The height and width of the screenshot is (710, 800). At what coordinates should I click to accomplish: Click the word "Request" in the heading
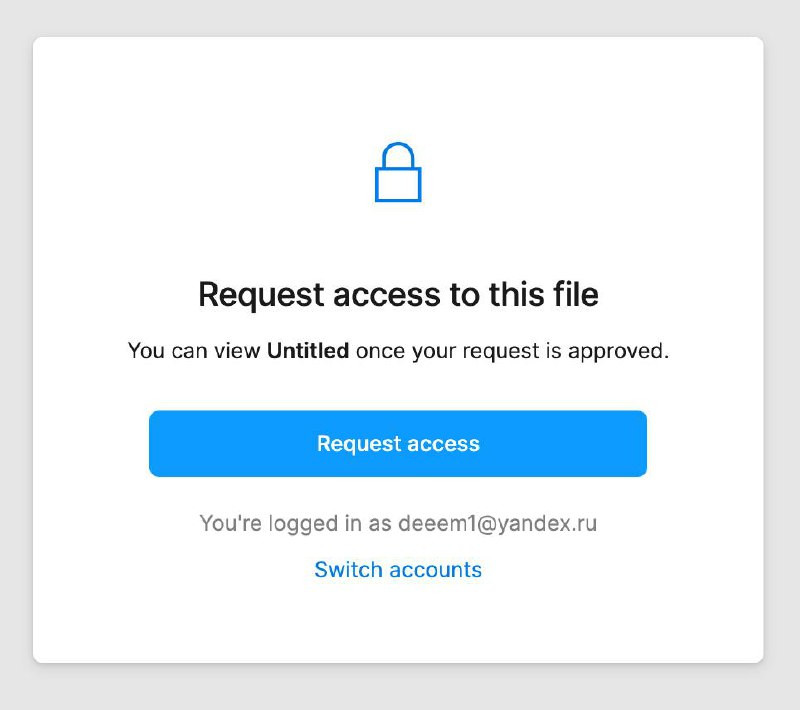pyautogui.click(x=261, y=295)
